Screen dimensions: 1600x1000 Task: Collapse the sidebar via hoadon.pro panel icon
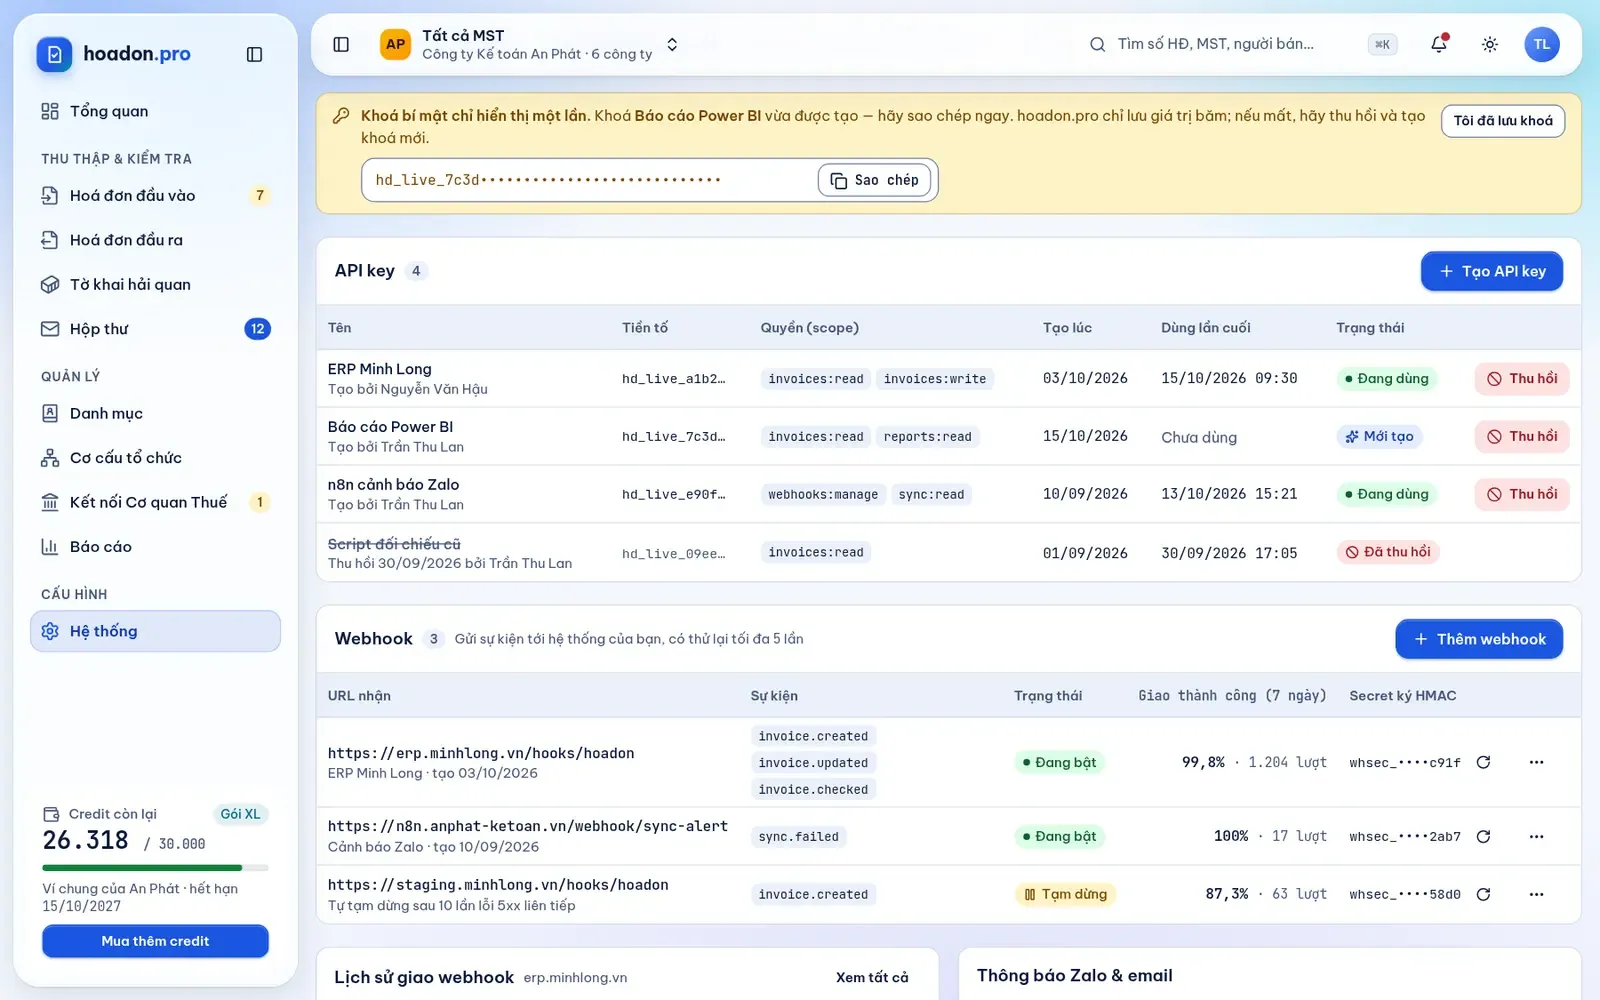(254, 54)
